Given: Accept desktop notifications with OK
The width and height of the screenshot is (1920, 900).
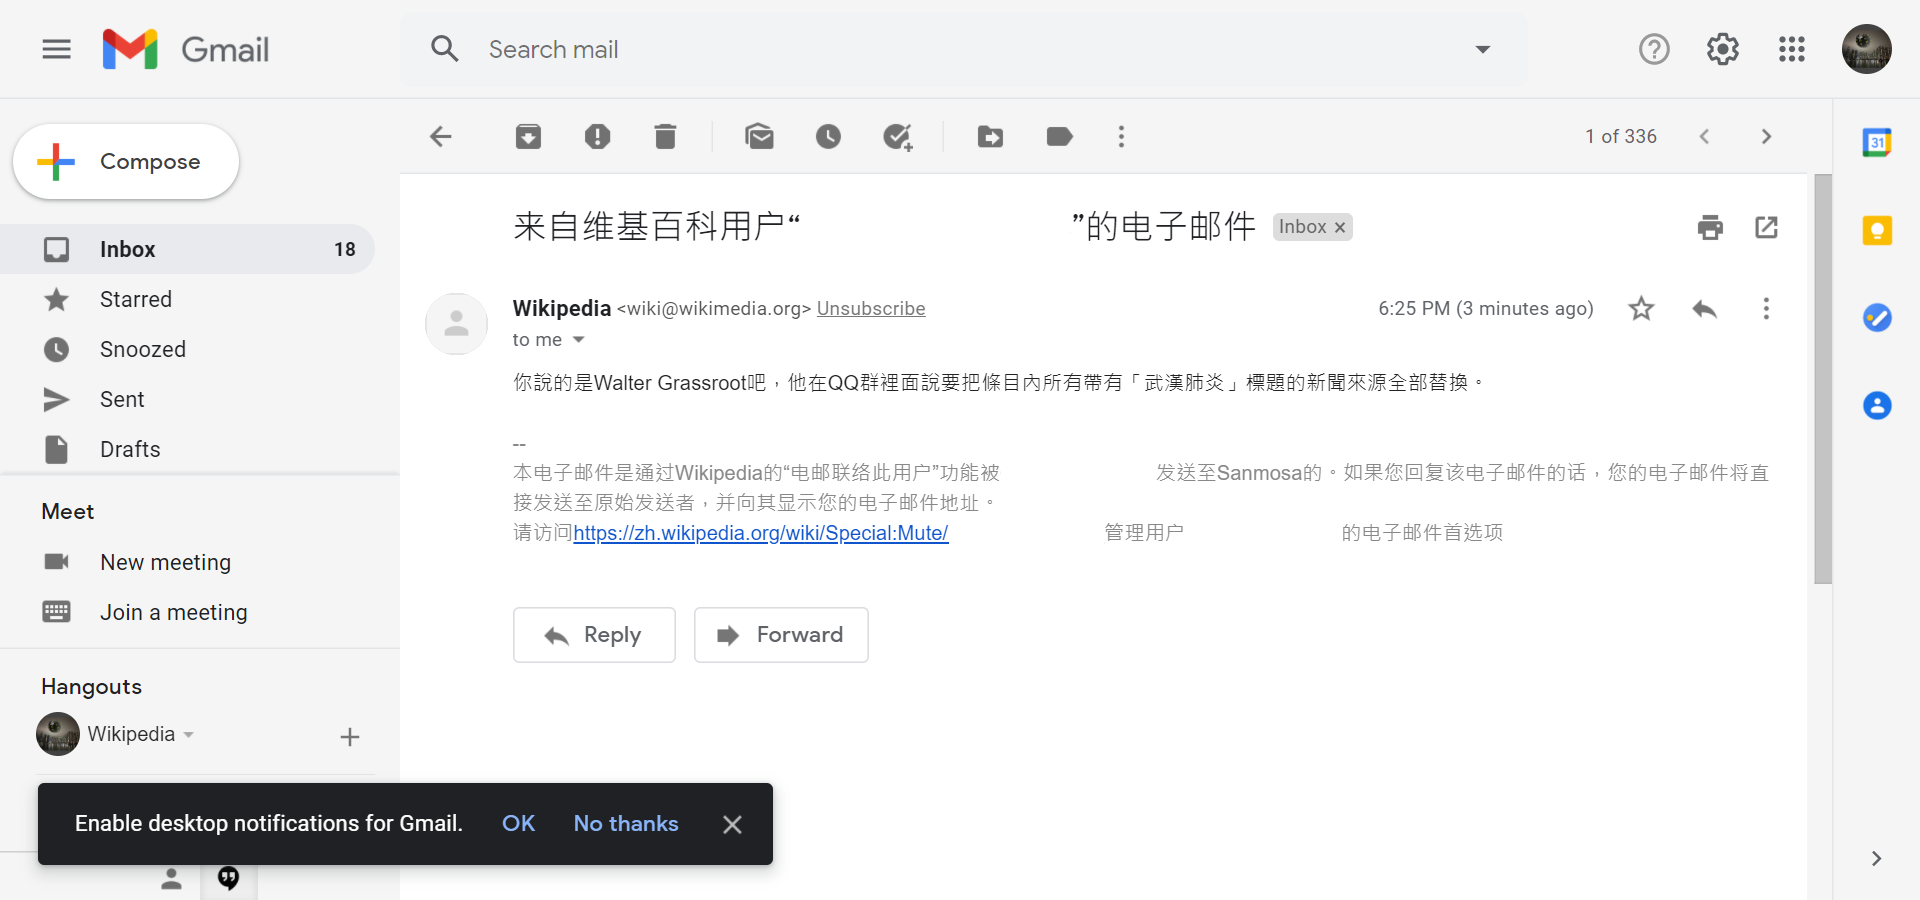Looking at the screenshot, I should [x=518, y=823].
